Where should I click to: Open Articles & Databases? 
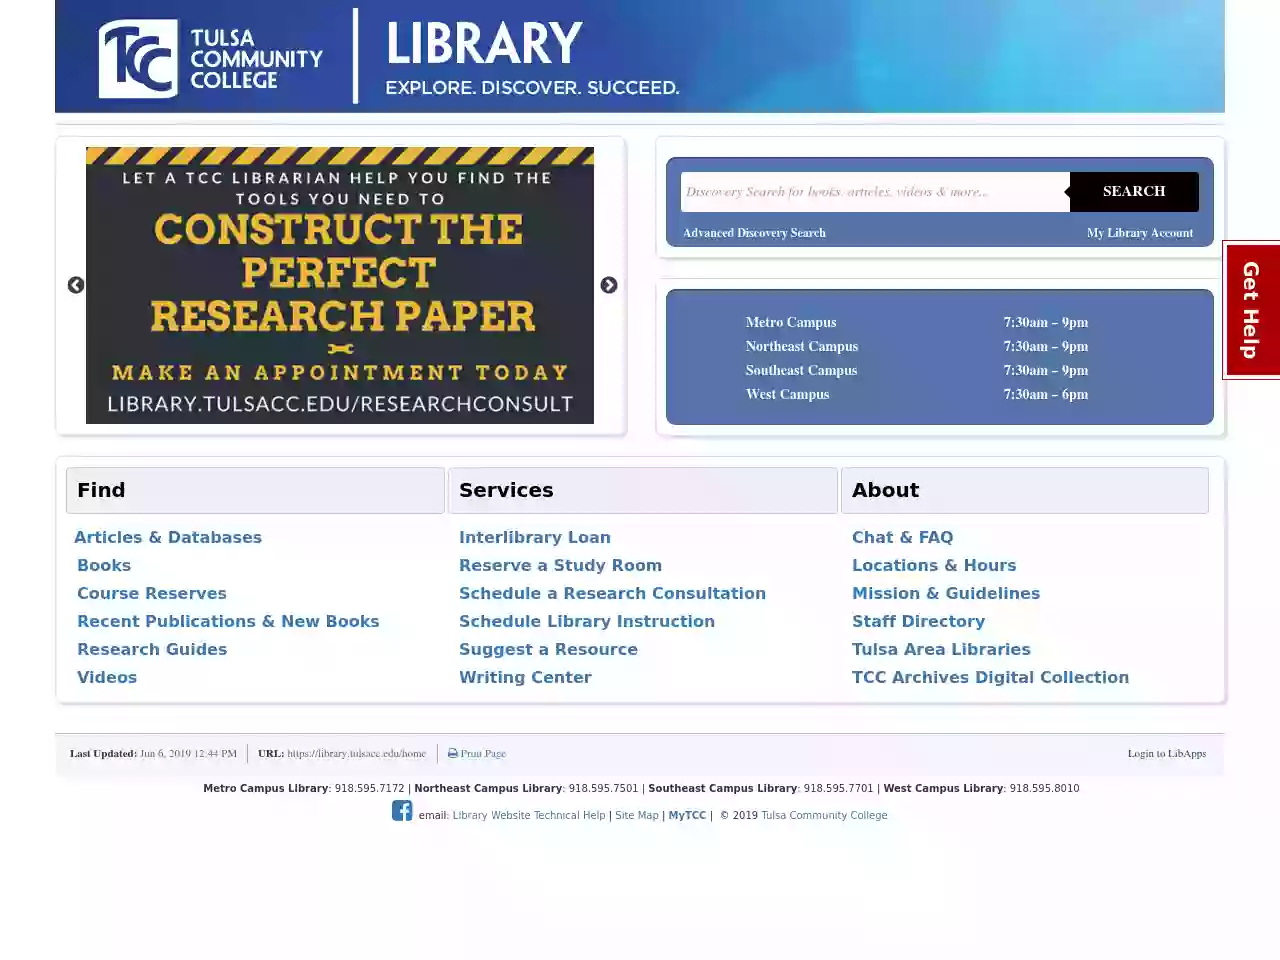point(168,537)
